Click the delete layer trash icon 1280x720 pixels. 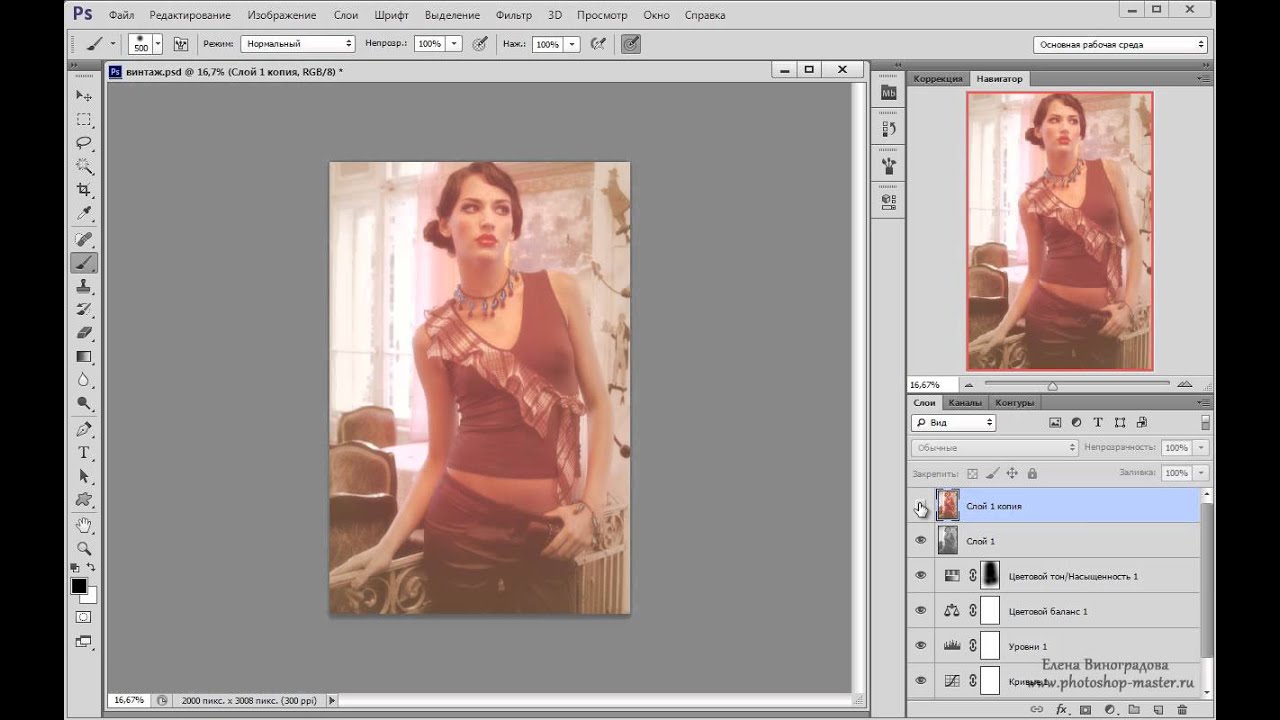coord(1182,710)
